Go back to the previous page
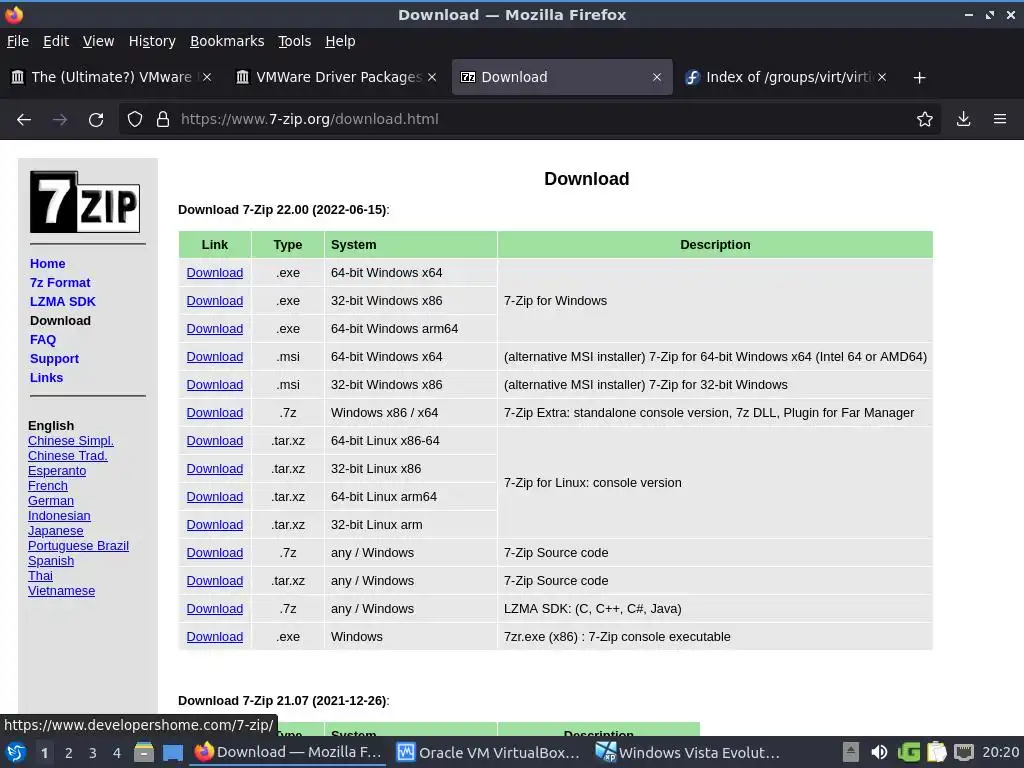This screenshot has width=1024, height=768. pos(24,120)
